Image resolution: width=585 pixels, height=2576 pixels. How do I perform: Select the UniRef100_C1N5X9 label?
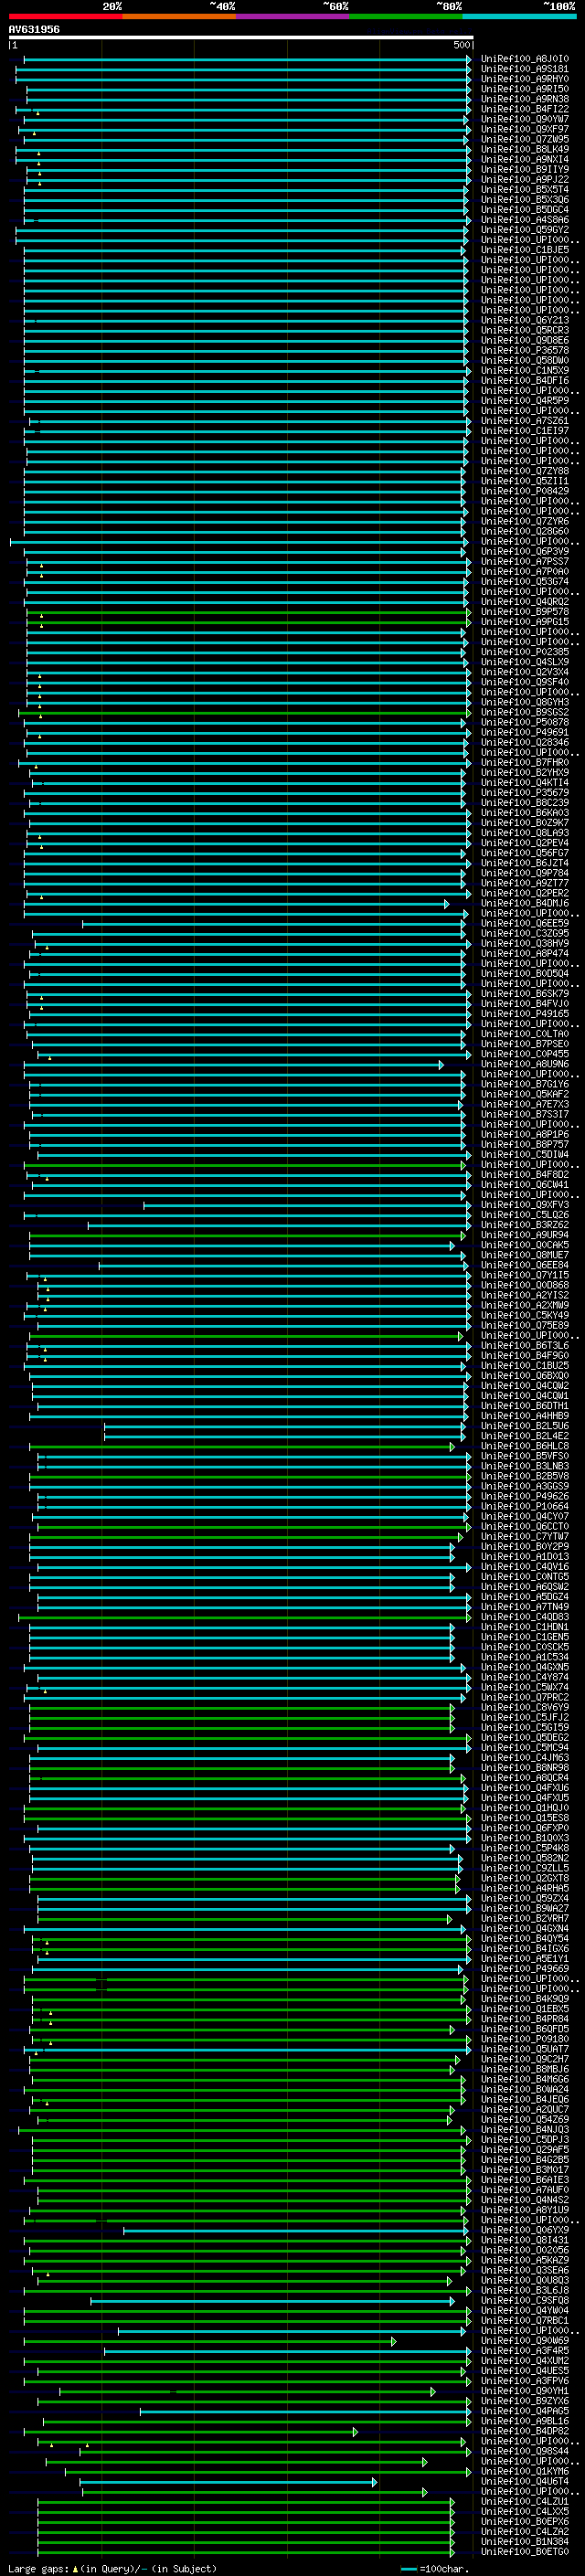tap(524, 371)
